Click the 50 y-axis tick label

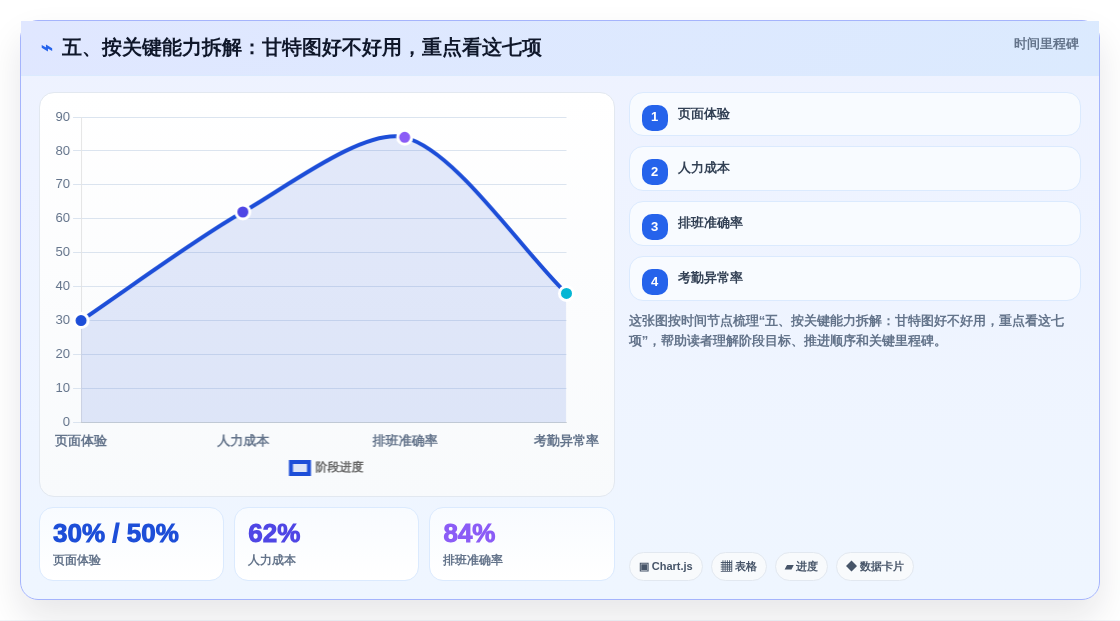(x=63, y=252)
